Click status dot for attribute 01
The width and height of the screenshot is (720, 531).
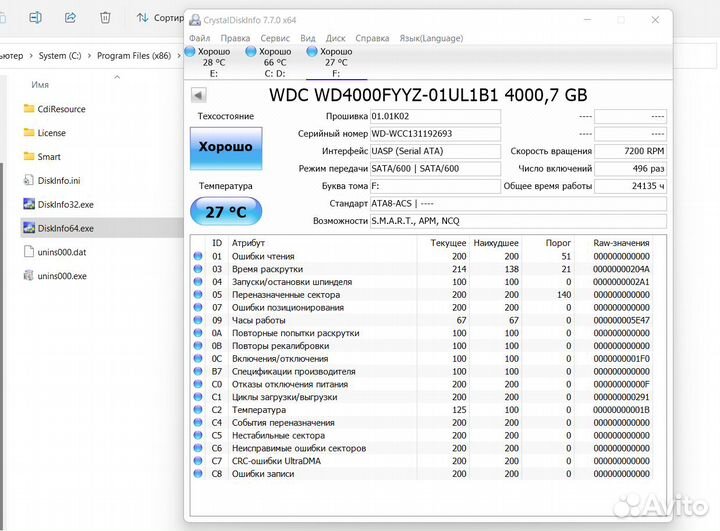pyautogui.click(x=198, y=256)
